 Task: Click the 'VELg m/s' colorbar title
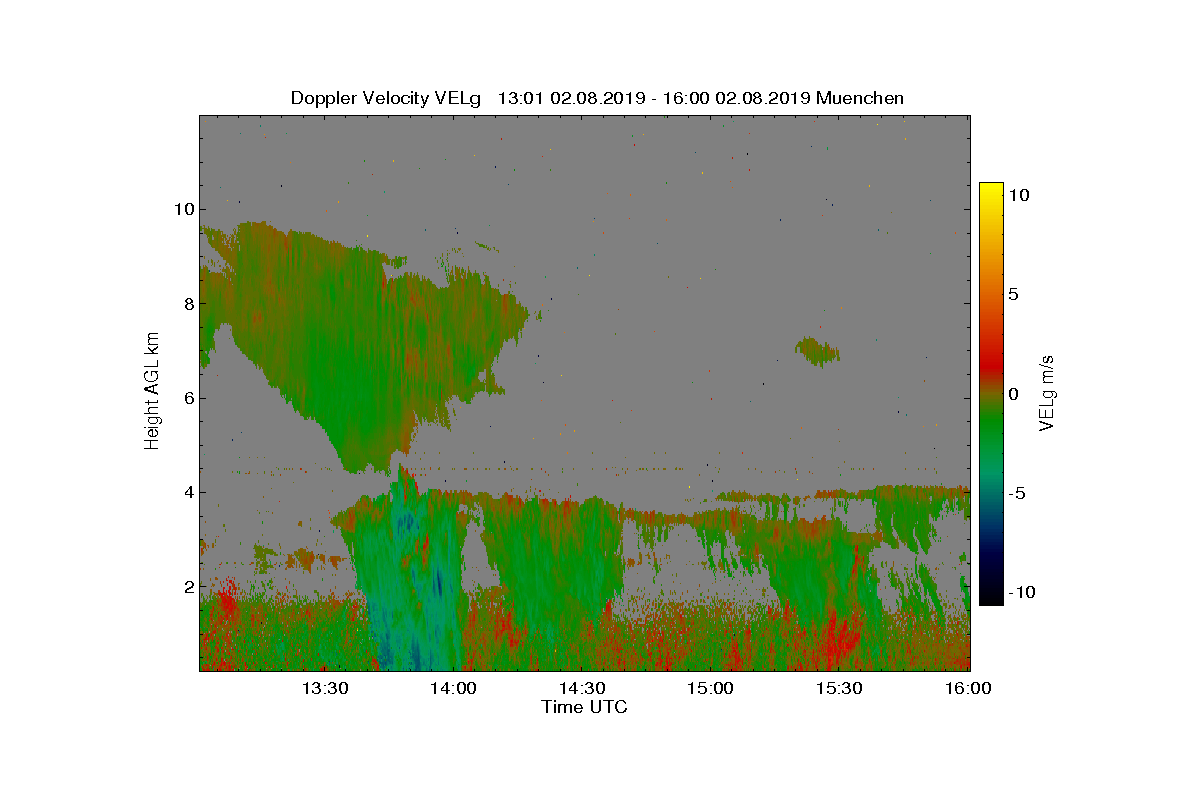point(1048,393)
